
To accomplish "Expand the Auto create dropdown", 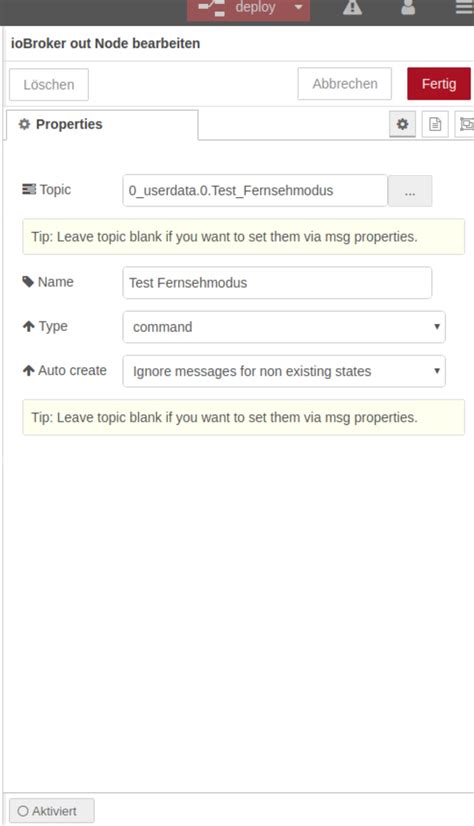I will click(284, 371).
